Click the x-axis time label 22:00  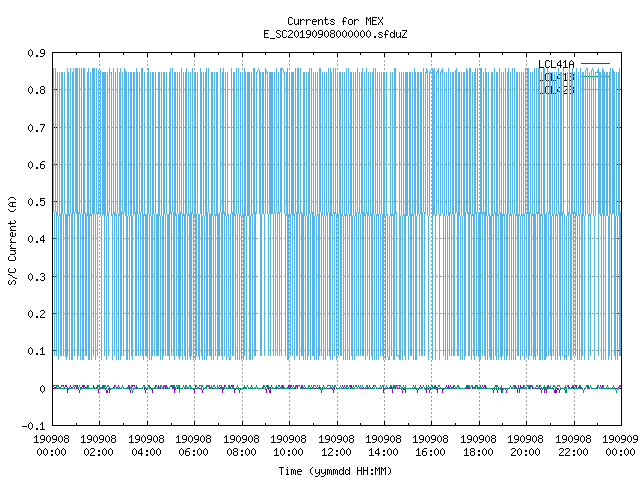(x=573, y=452)
